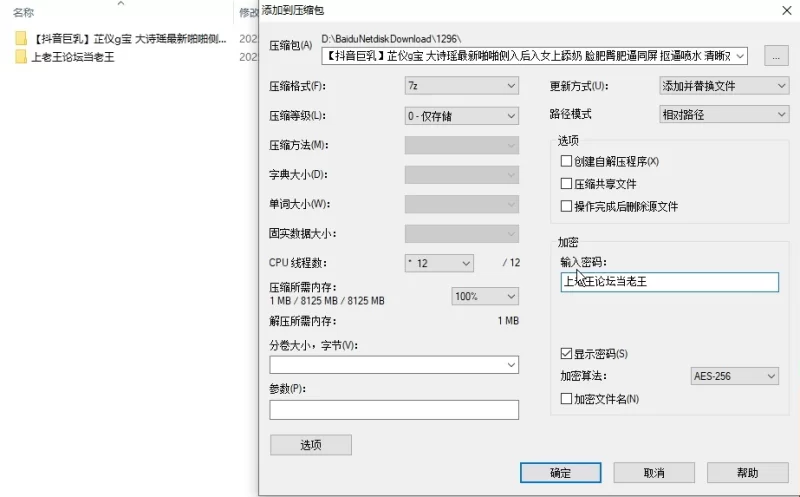Enable 加密文件名 option
The image size is (800, 497).
(566, 399)
